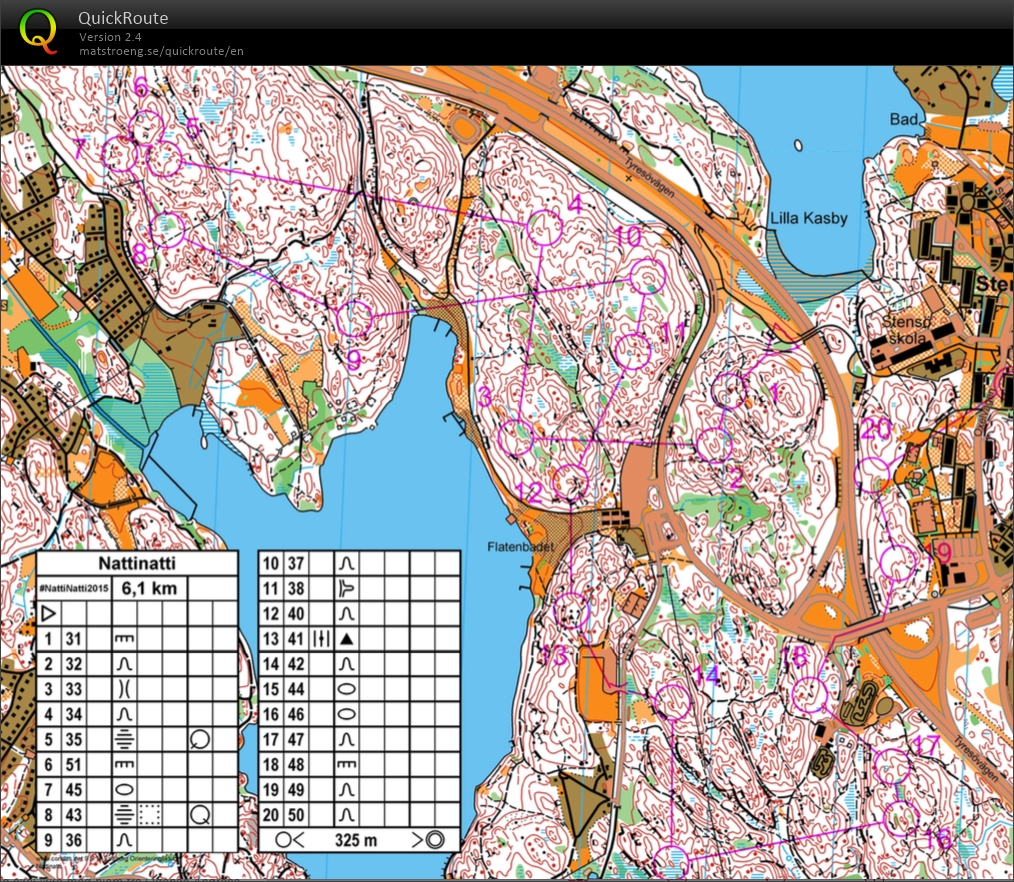Select control circle 16 on the map

[x=901, y=819]
